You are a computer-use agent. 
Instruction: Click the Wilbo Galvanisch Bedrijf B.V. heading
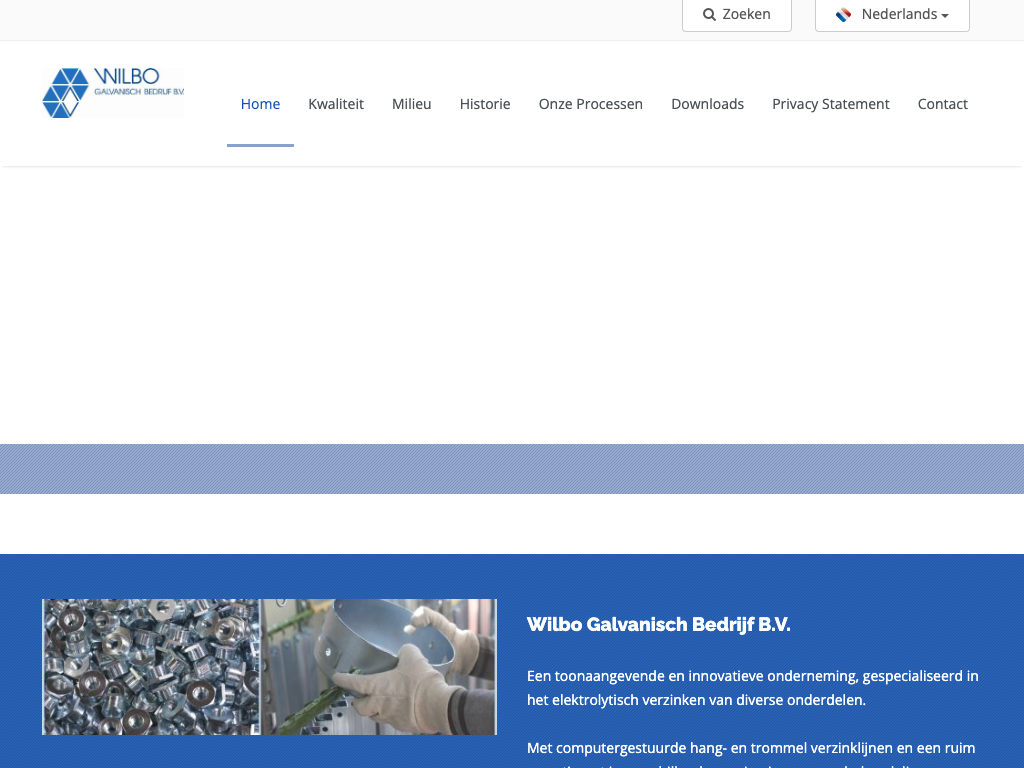[658, 625]
